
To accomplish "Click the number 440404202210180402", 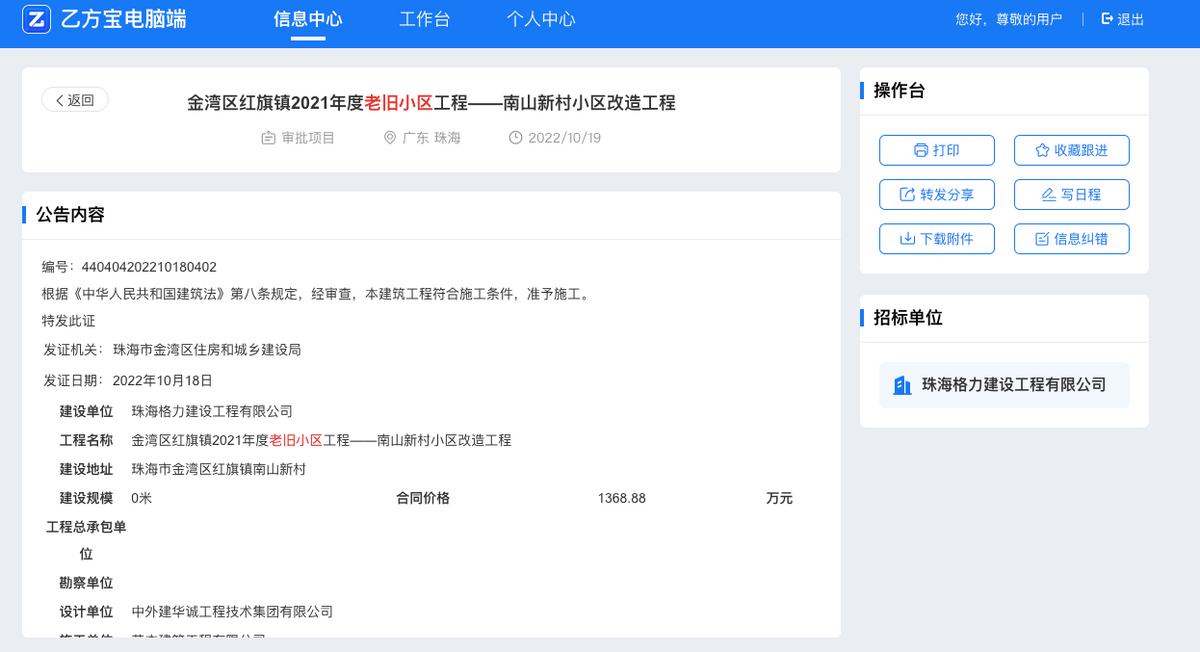I will tap(148, 267).
